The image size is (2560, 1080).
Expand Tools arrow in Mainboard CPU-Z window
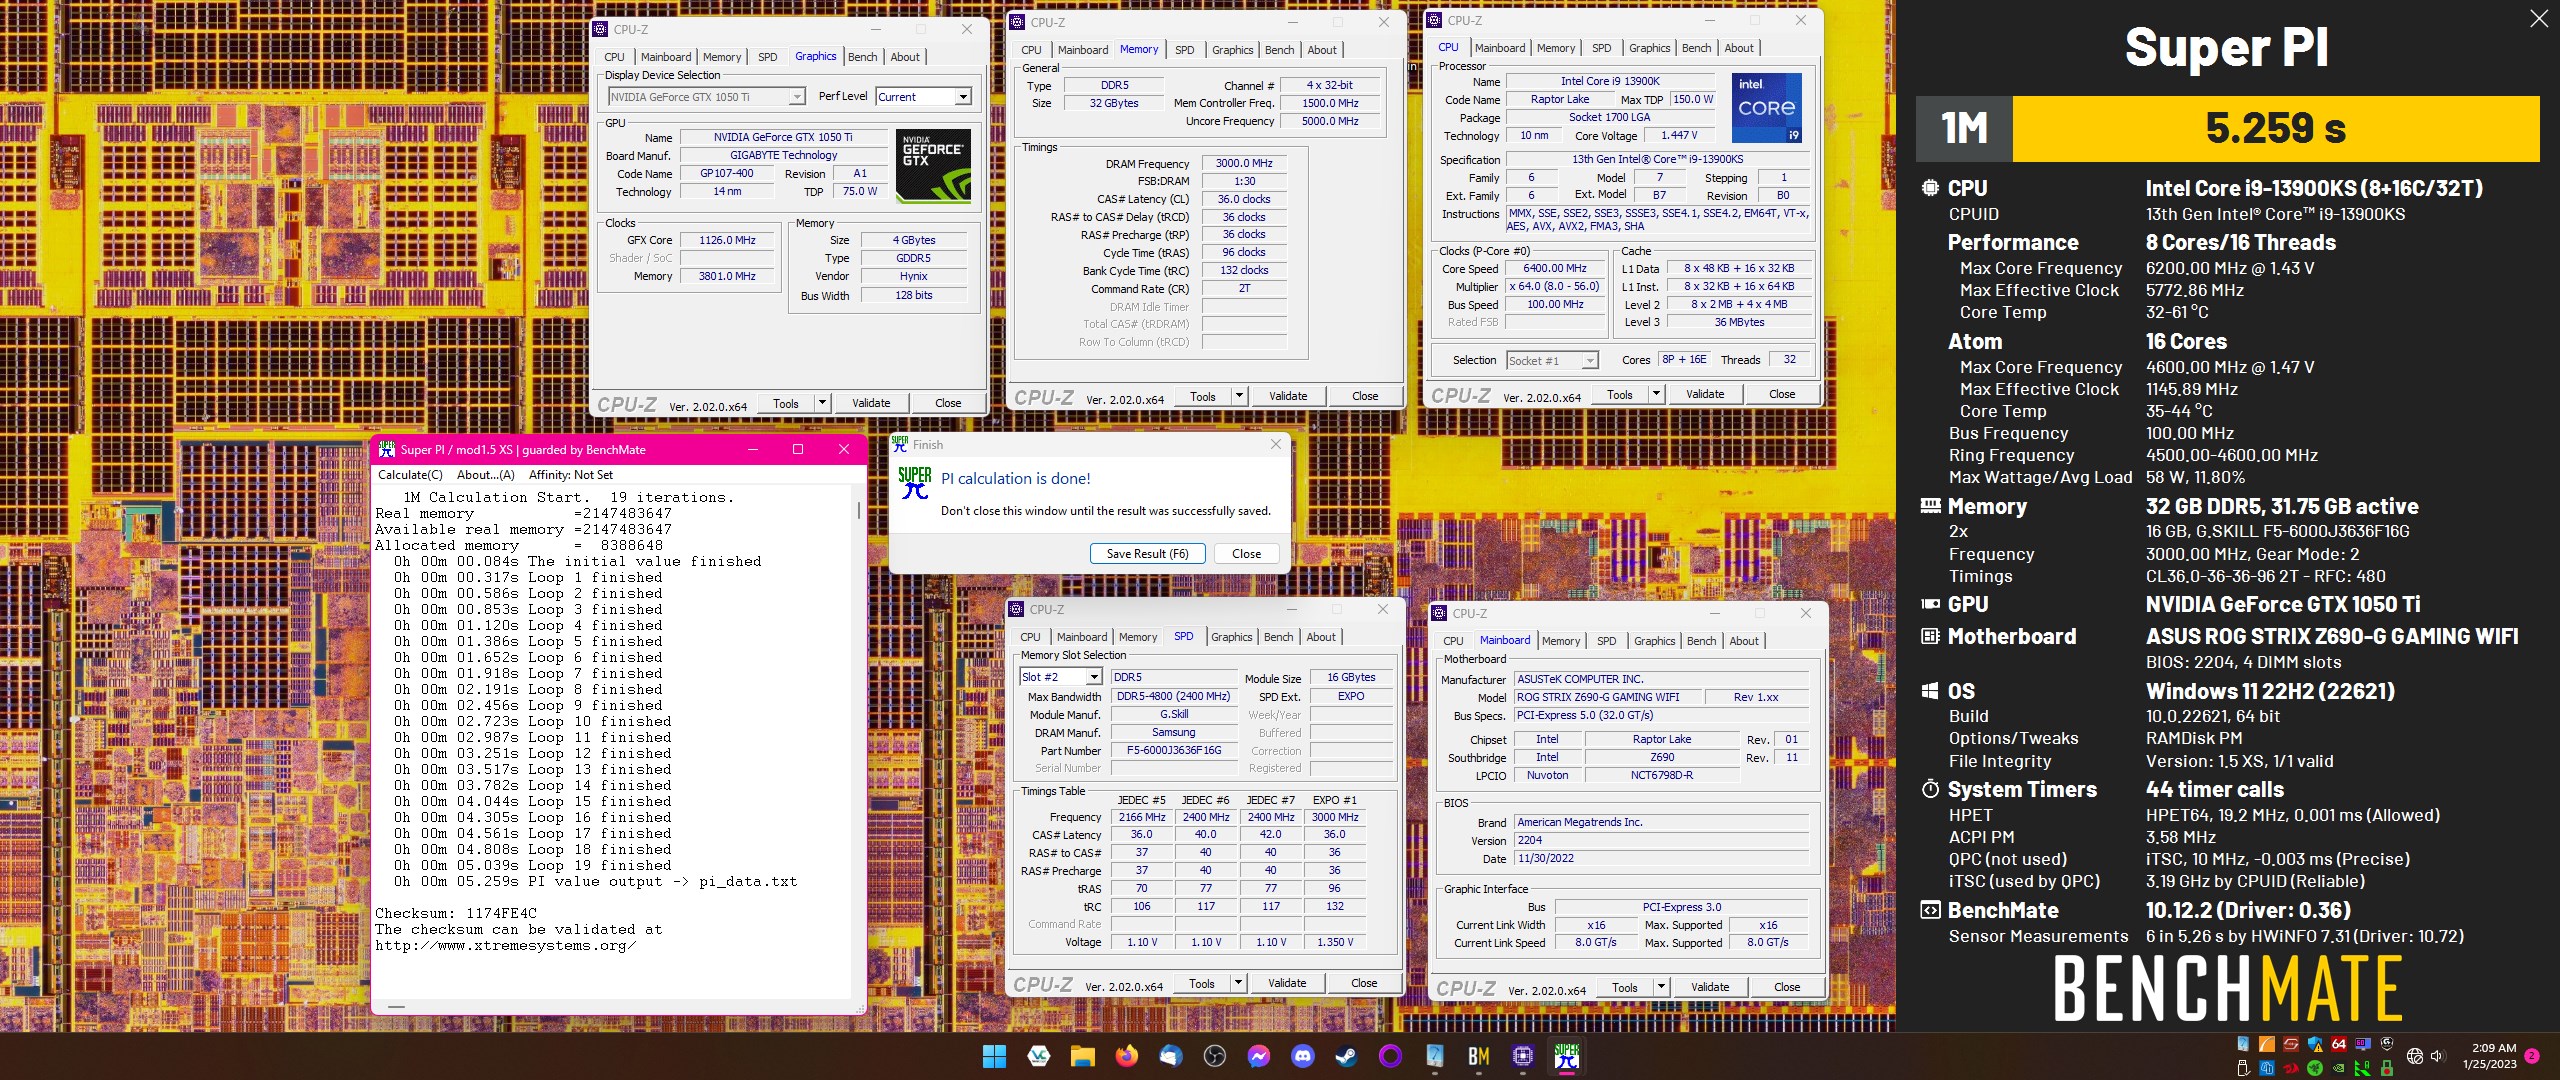(x=1661, y=987)
